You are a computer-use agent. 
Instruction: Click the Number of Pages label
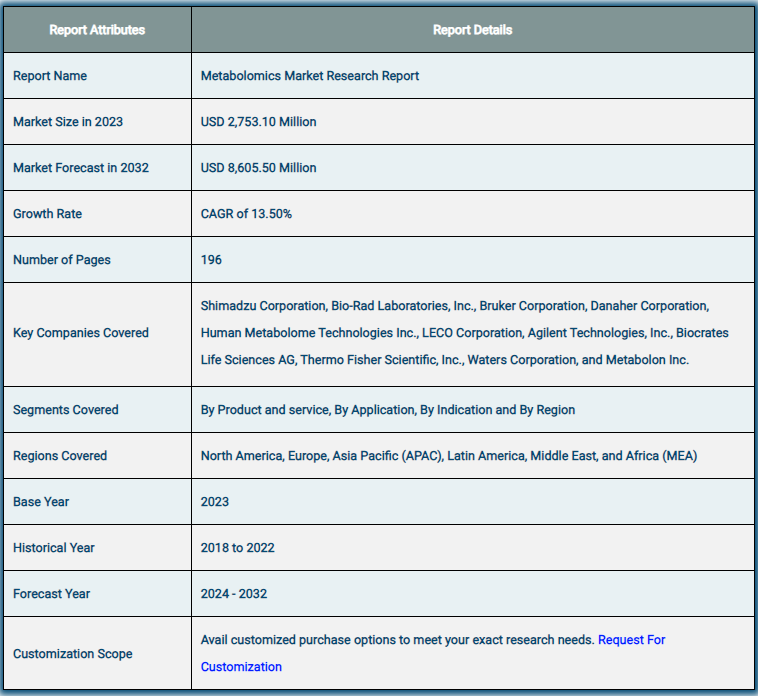(x=61, y=260)
